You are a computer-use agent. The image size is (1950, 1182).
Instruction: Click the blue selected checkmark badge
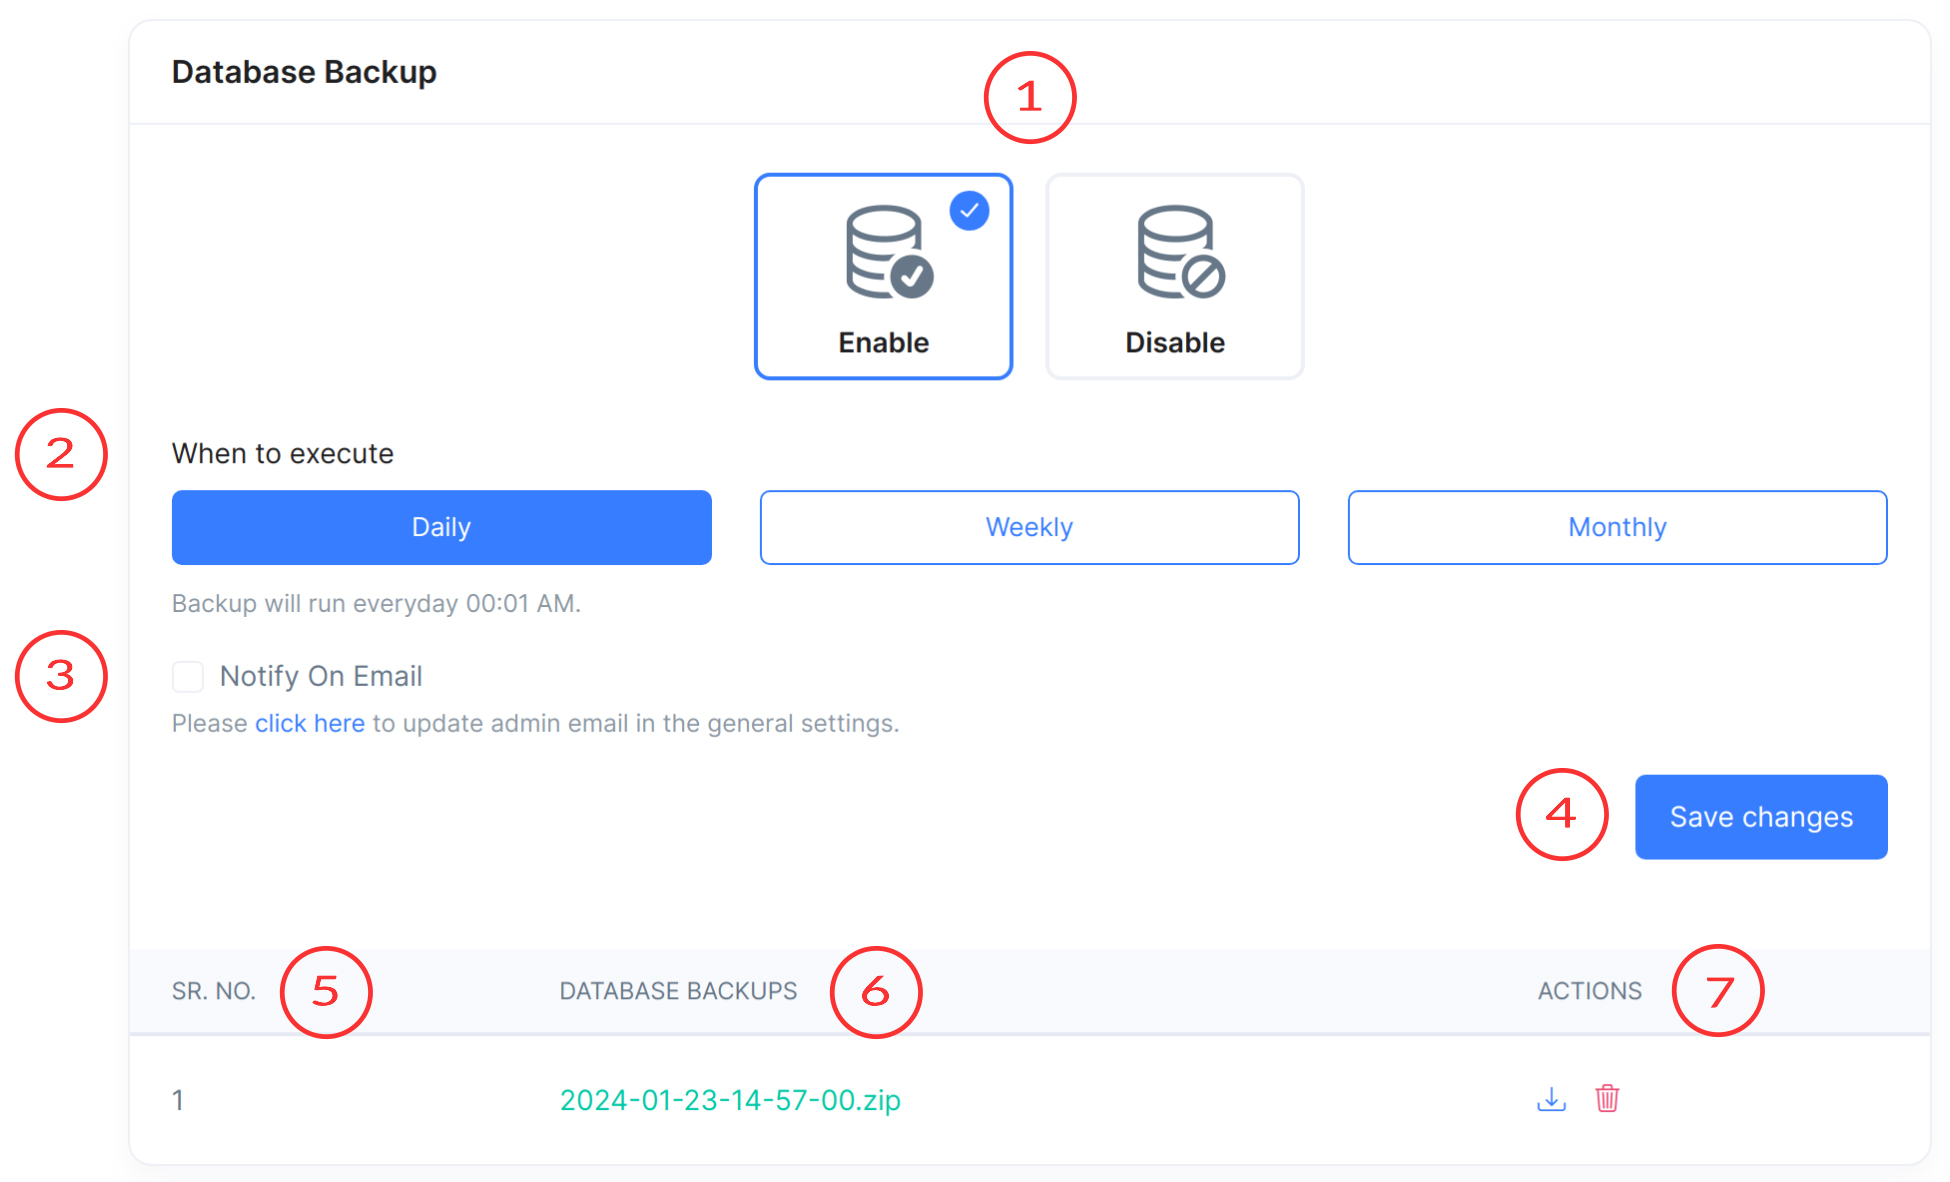coord(969,211)
